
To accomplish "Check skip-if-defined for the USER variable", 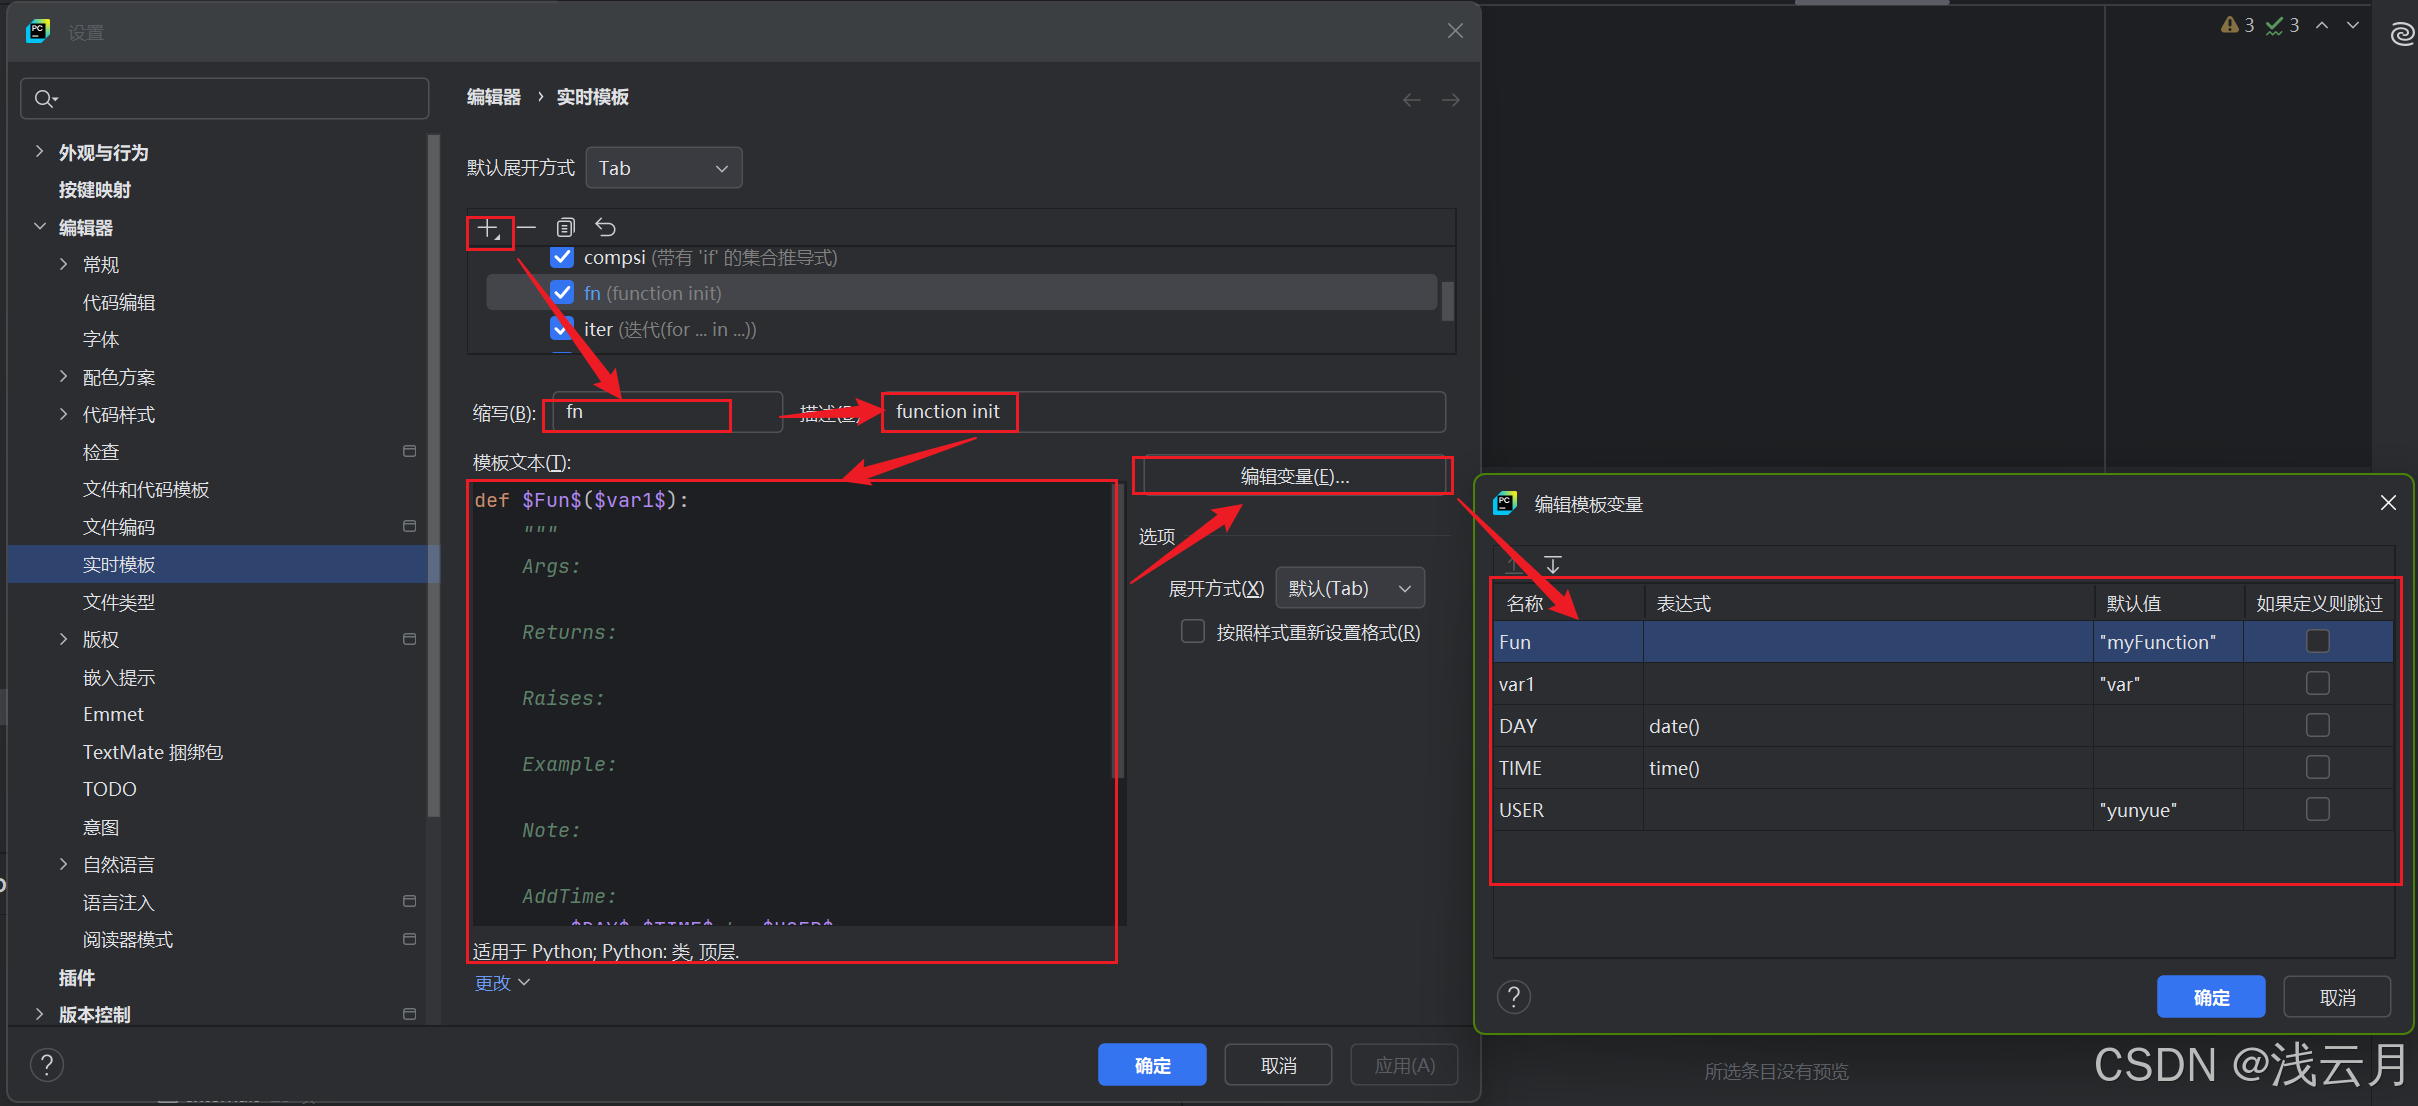I will pyautogui.click(x=2318, y=809).
